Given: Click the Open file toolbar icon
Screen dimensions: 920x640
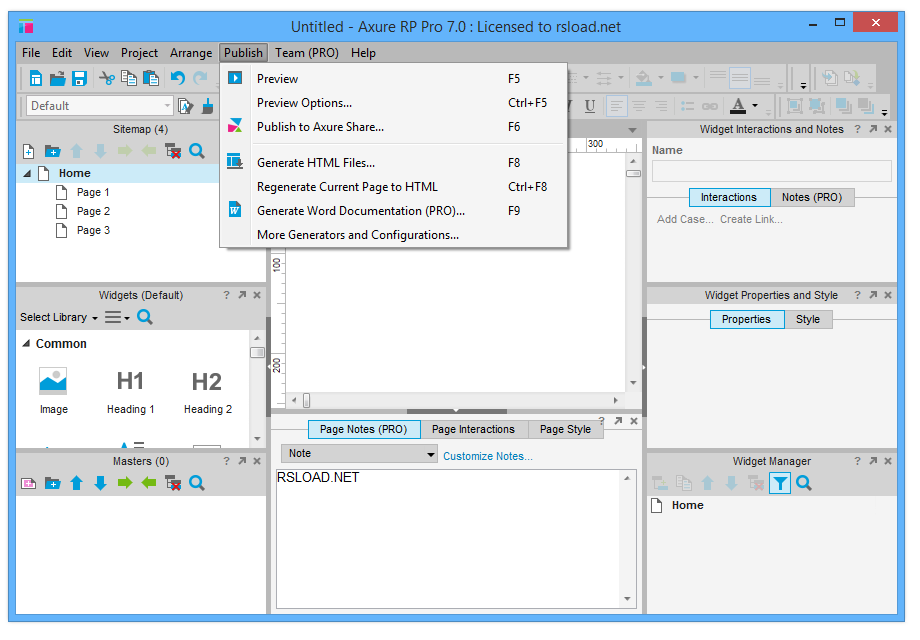Looking at the screenshot, I should 58,78.
